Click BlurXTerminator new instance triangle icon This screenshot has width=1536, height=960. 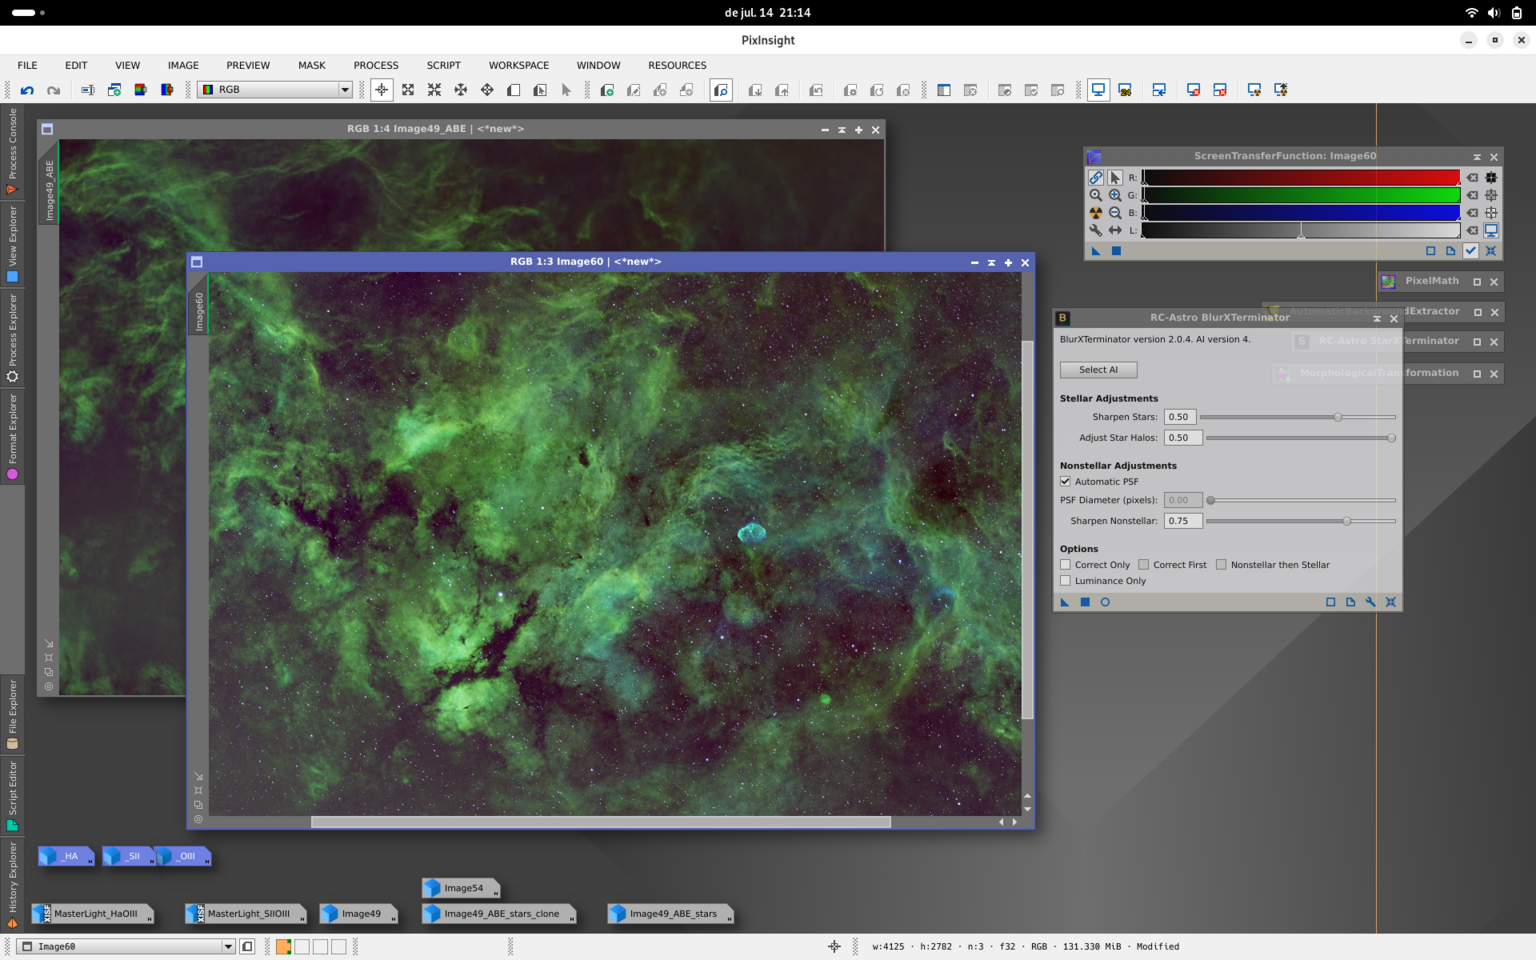pos(1065,602)
